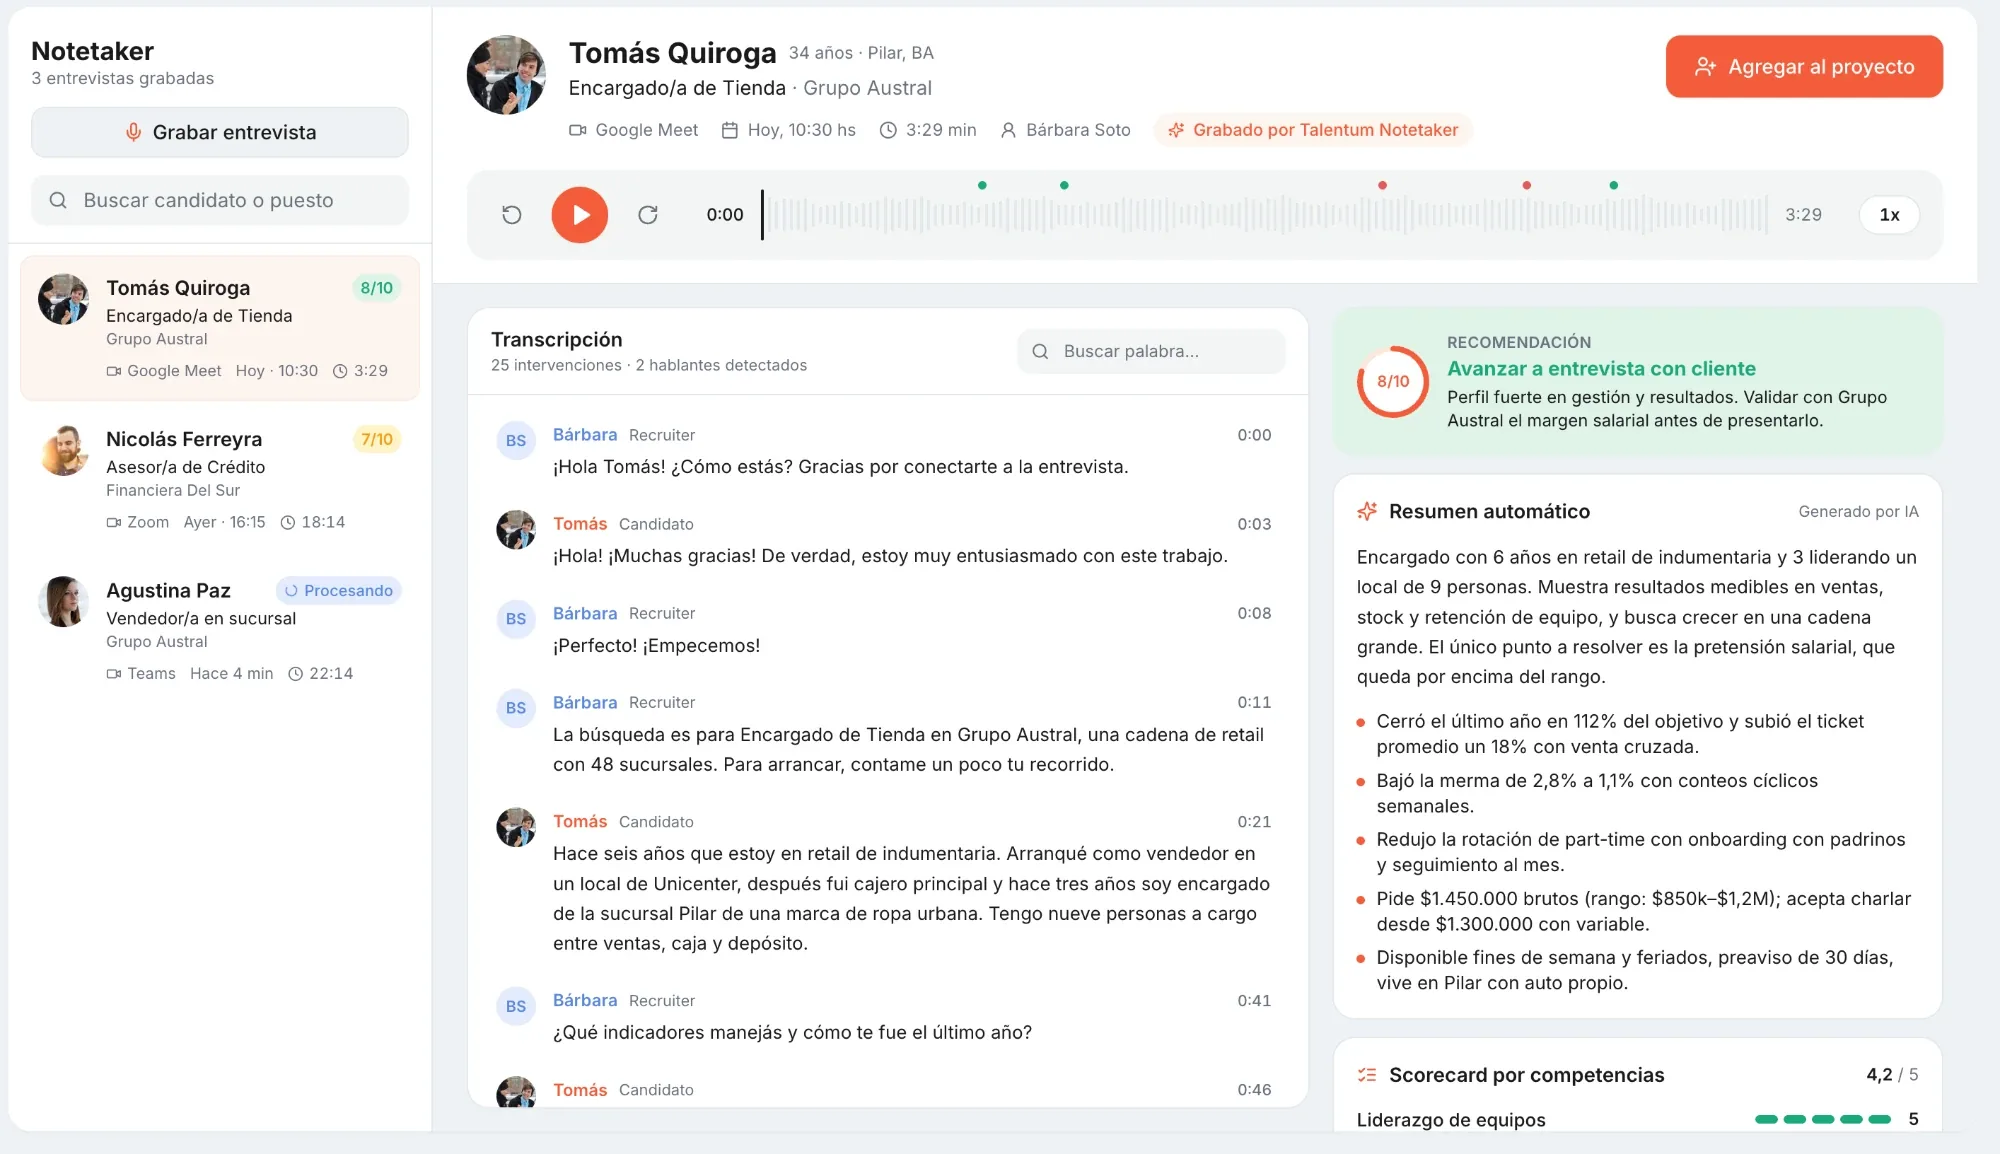The image size is (2000, 1154).
Task: Open Agustina Paz interview in the sidebar
Action: (x=220, y=630)
